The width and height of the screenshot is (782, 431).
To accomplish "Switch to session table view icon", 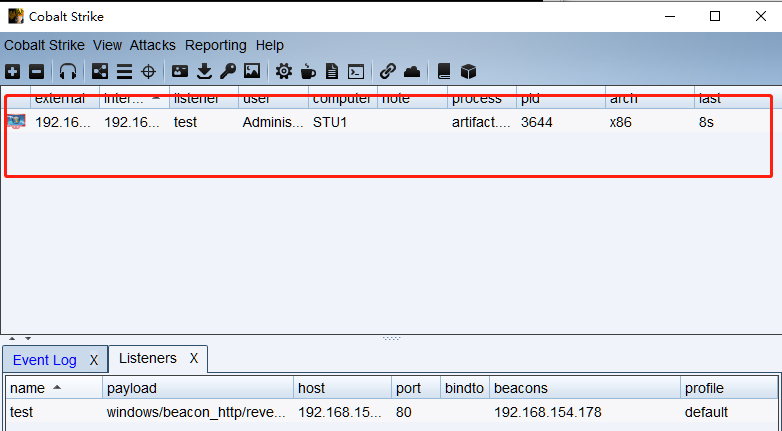I will [124, 72].
